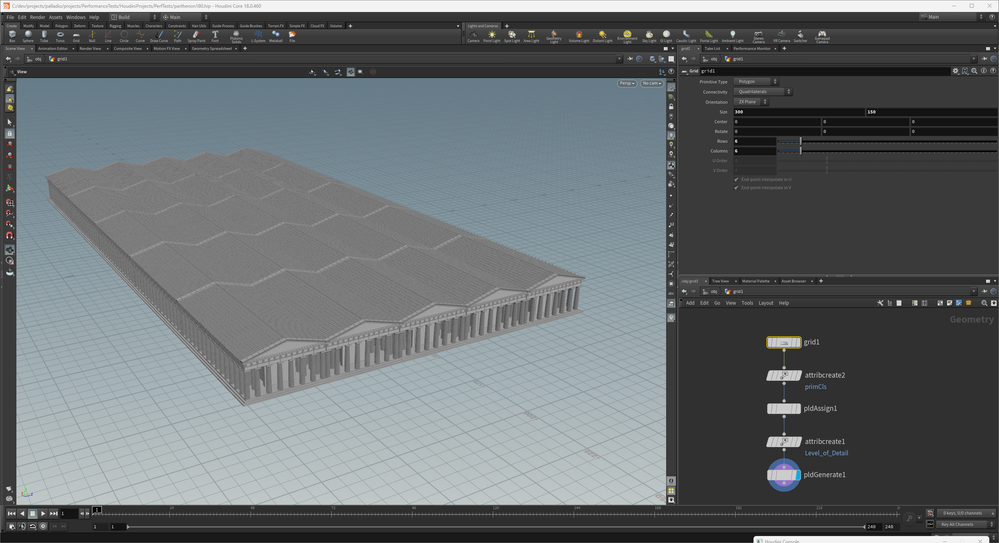Open the Render menu
The image size is (999, 543).
pos(37,17)
